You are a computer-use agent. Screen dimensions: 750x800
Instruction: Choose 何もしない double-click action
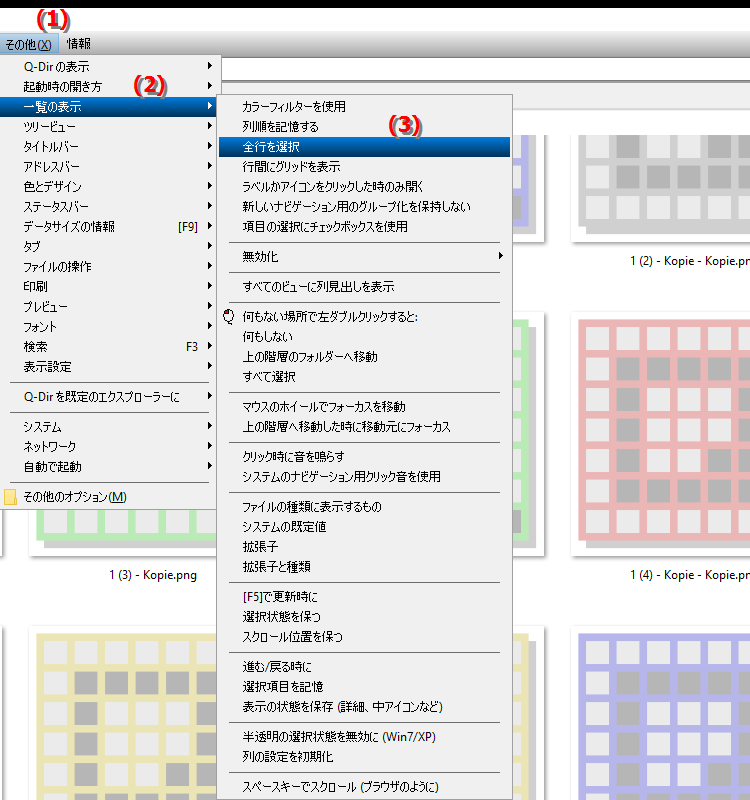(364, 337)
